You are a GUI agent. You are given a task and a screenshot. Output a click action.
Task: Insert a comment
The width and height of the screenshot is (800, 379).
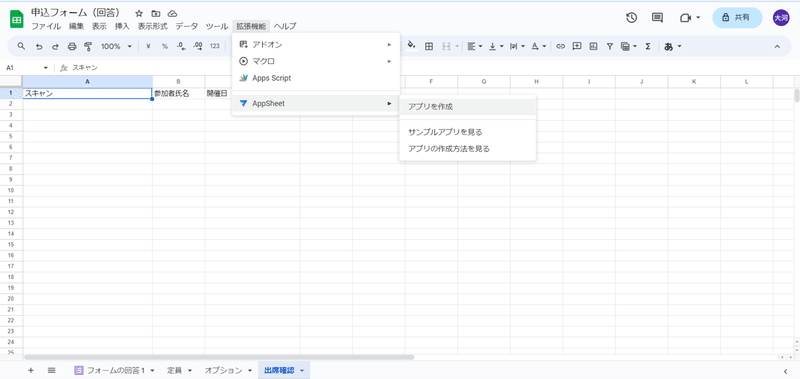pyautogui.click(x=577, y=46)
